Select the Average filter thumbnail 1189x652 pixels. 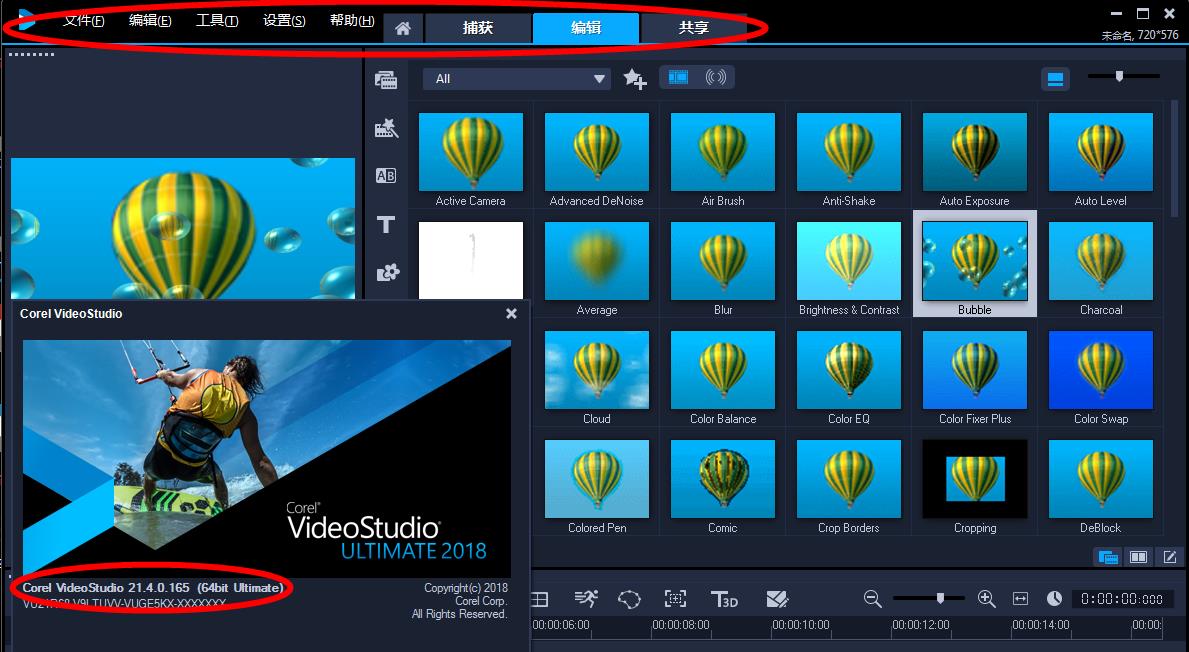[597, 261]
